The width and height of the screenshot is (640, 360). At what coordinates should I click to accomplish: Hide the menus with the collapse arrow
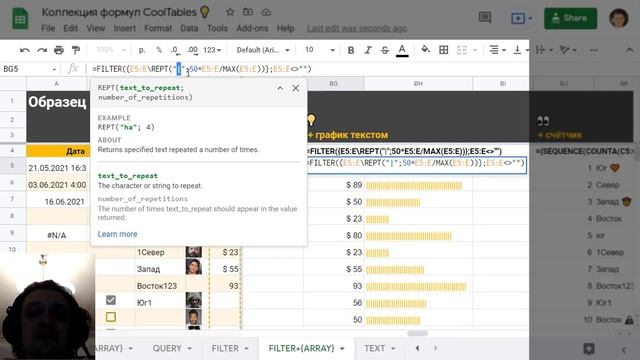point(629,50)
